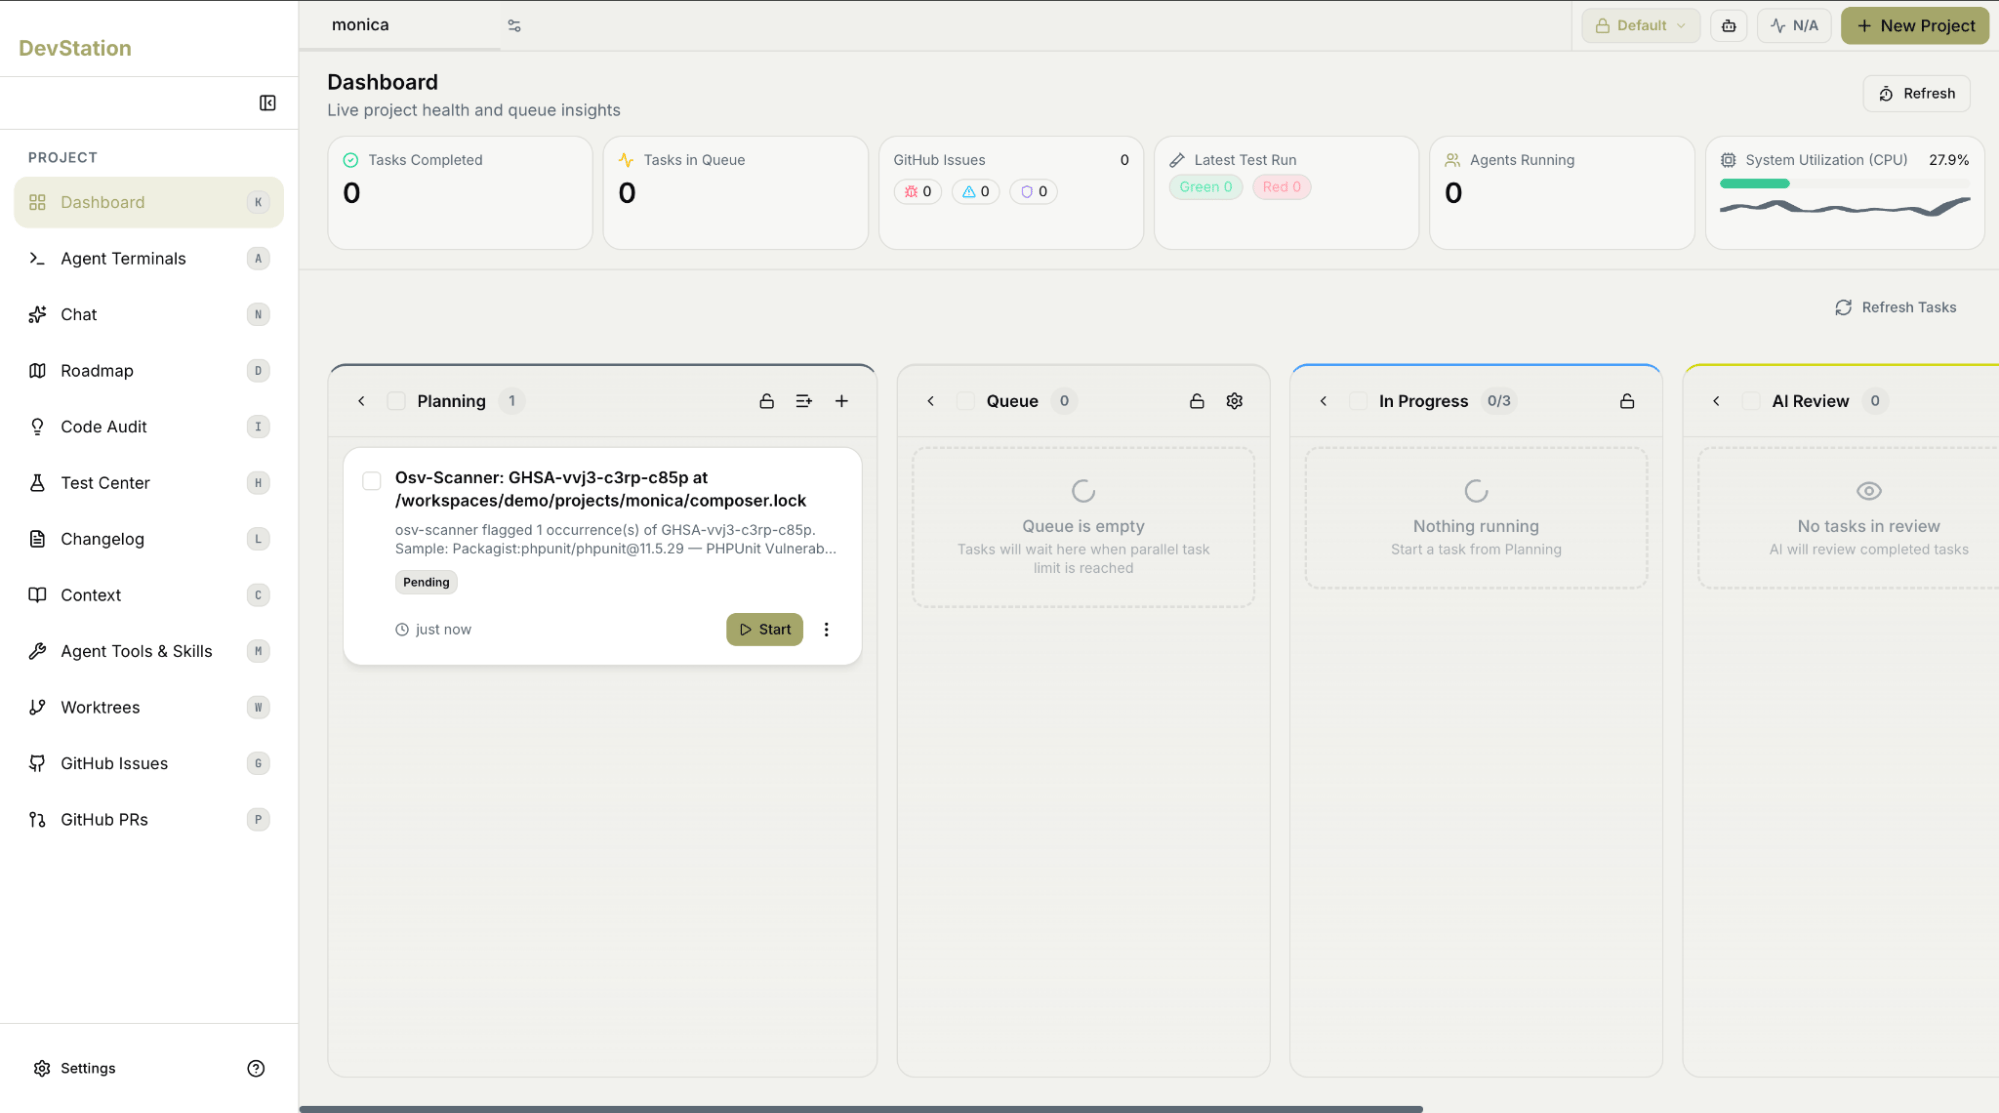This screenshot has height=1113, width=1999.
Task: Select the Osv-Scanner task checkbox
Action: click(371, 481)
